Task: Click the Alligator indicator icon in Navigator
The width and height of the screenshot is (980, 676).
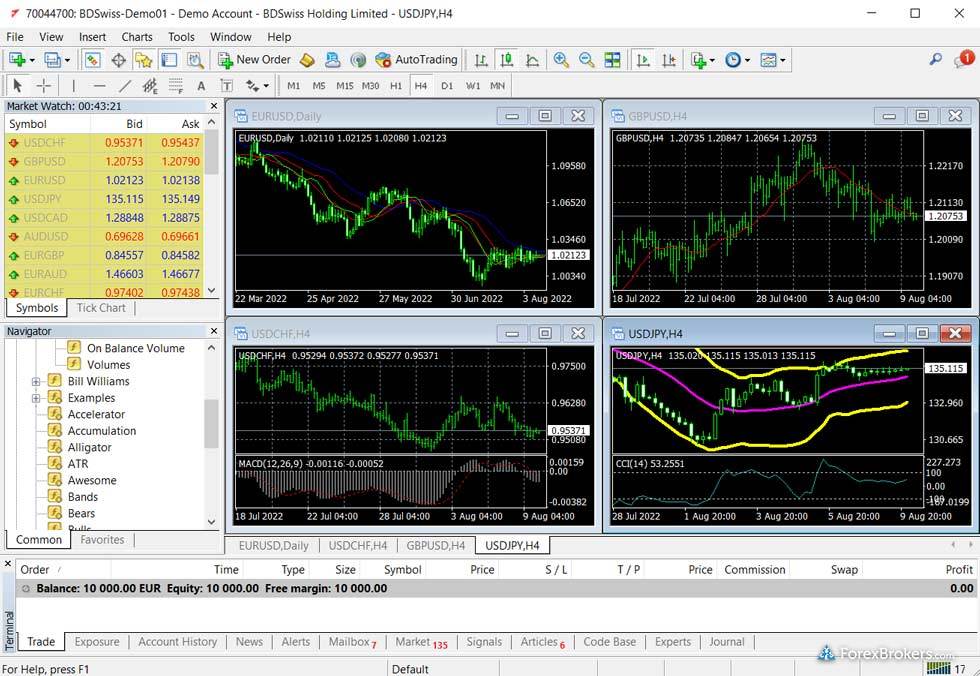Action: 55,447
